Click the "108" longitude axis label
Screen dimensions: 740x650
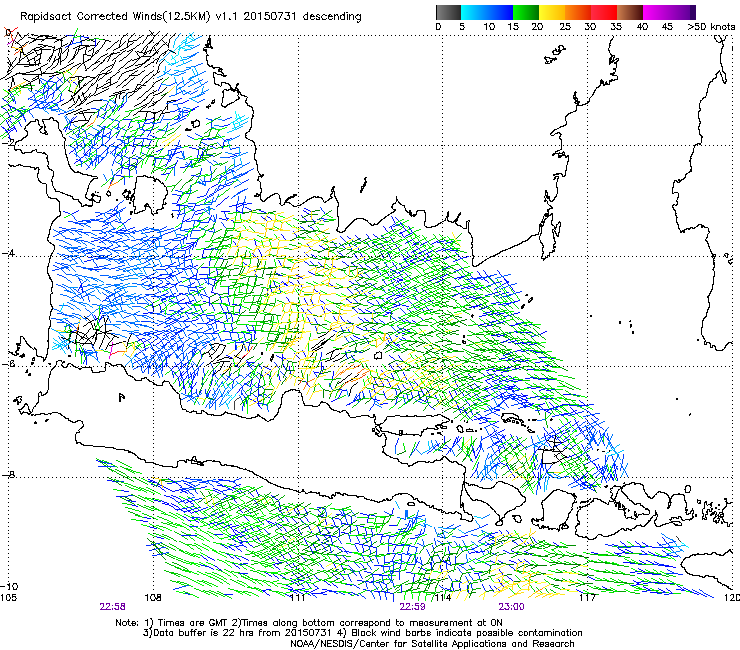click(153, 598)
